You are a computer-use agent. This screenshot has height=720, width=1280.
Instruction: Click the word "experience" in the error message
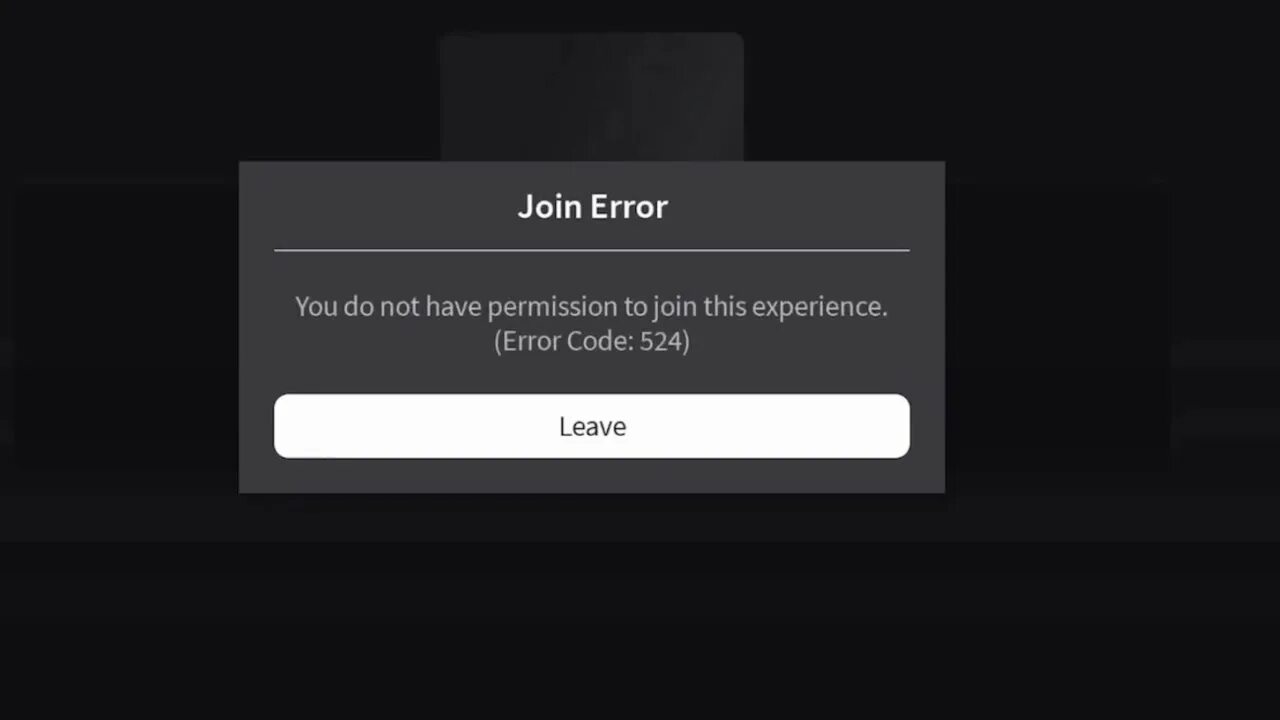816,307
